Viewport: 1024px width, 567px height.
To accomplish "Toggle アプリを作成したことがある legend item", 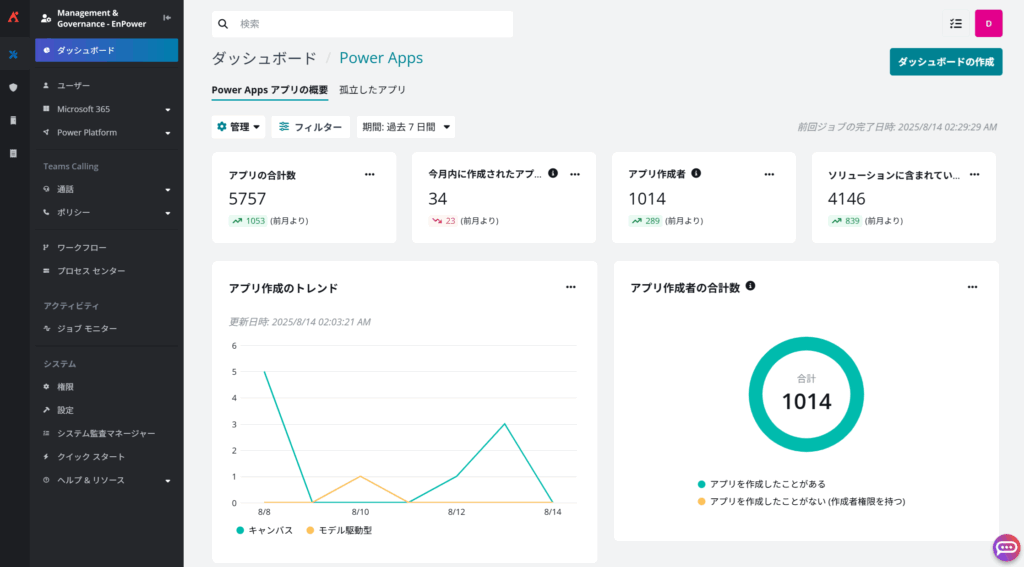I will 761,484.
